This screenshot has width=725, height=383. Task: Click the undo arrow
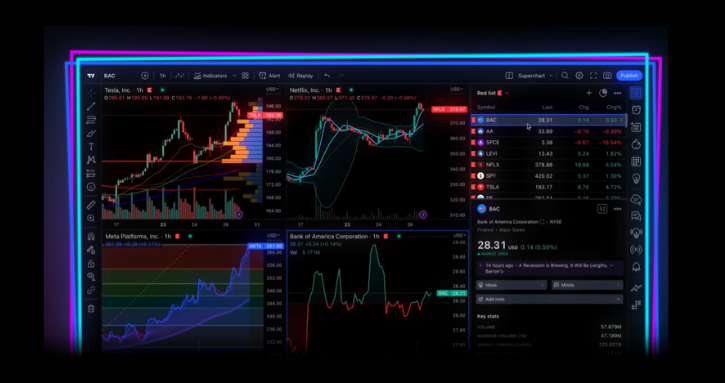(327, 76)
